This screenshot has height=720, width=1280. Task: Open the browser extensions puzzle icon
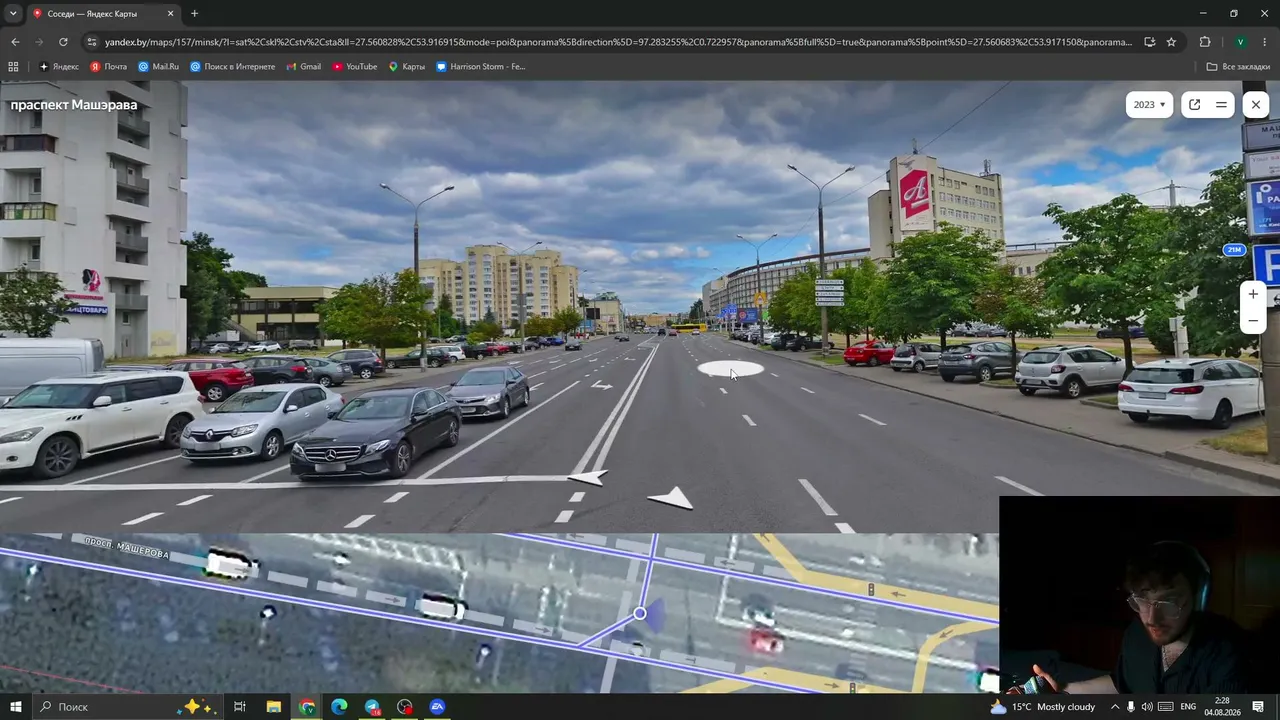point(1205,42)
